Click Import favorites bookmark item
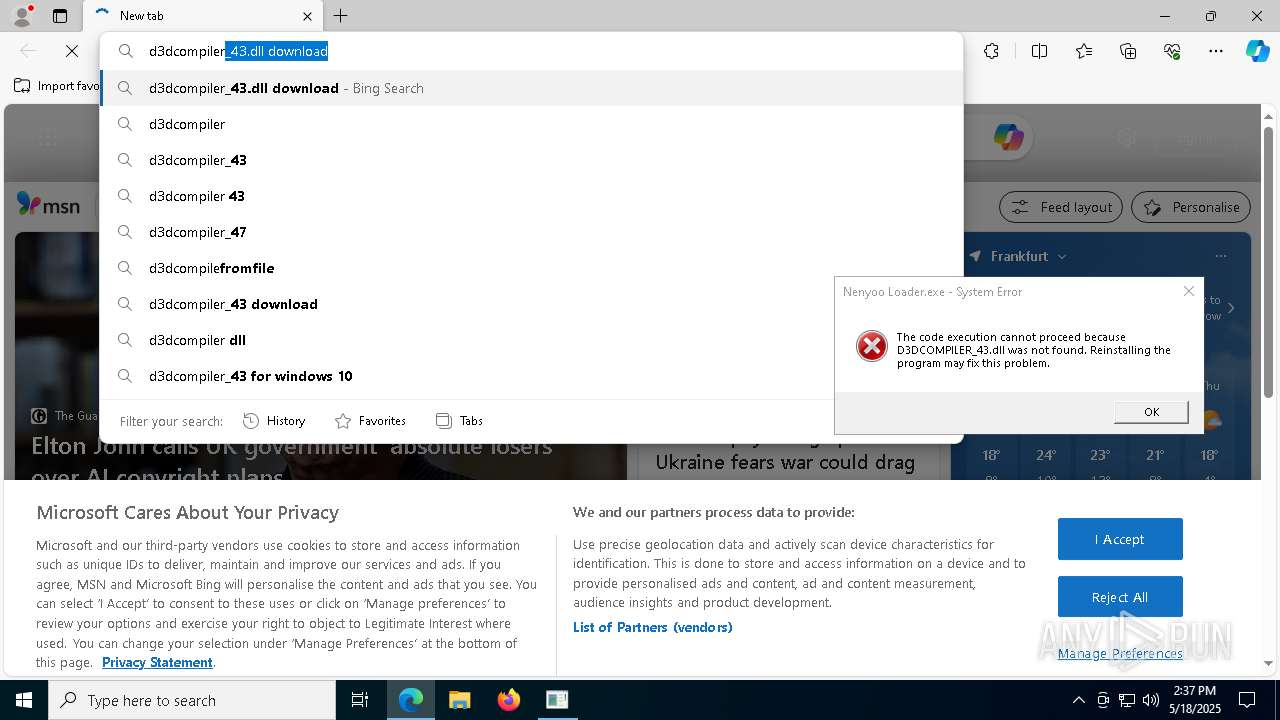Viewport: 1280px width, 720px height. (x=57, y=86)
